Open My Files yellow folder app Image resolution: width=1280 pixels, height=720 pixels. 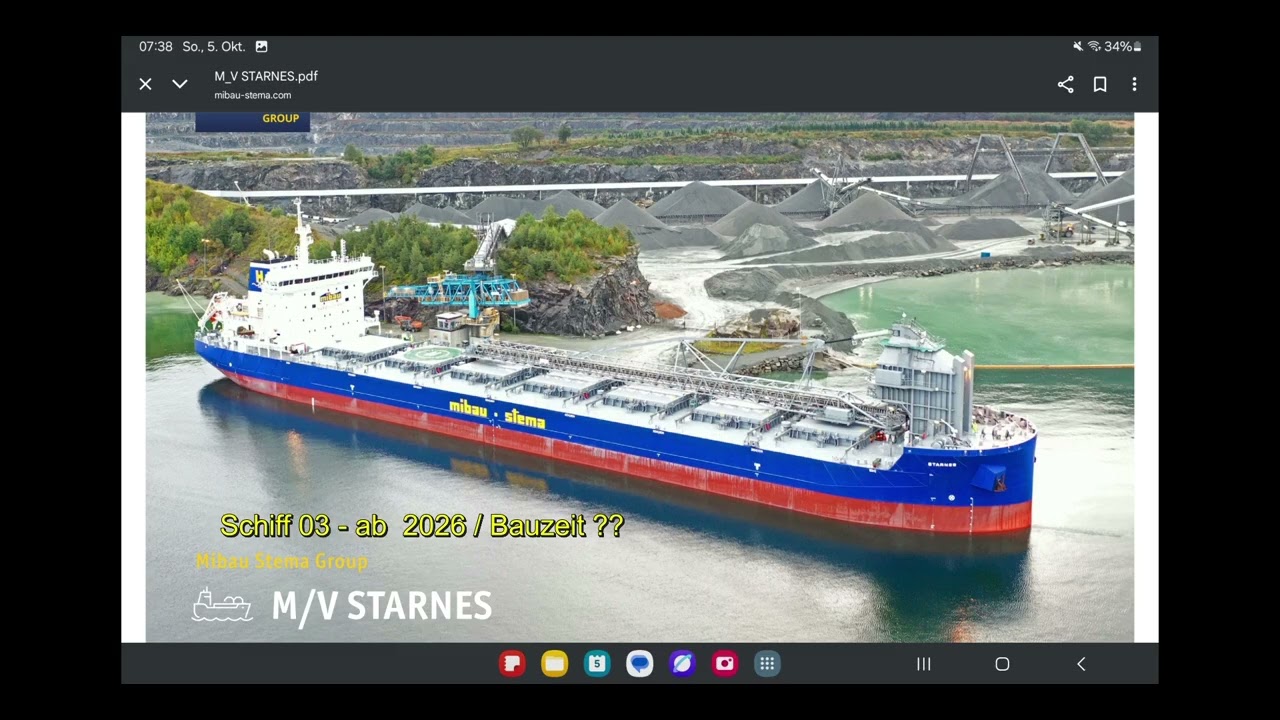(554, 663)
